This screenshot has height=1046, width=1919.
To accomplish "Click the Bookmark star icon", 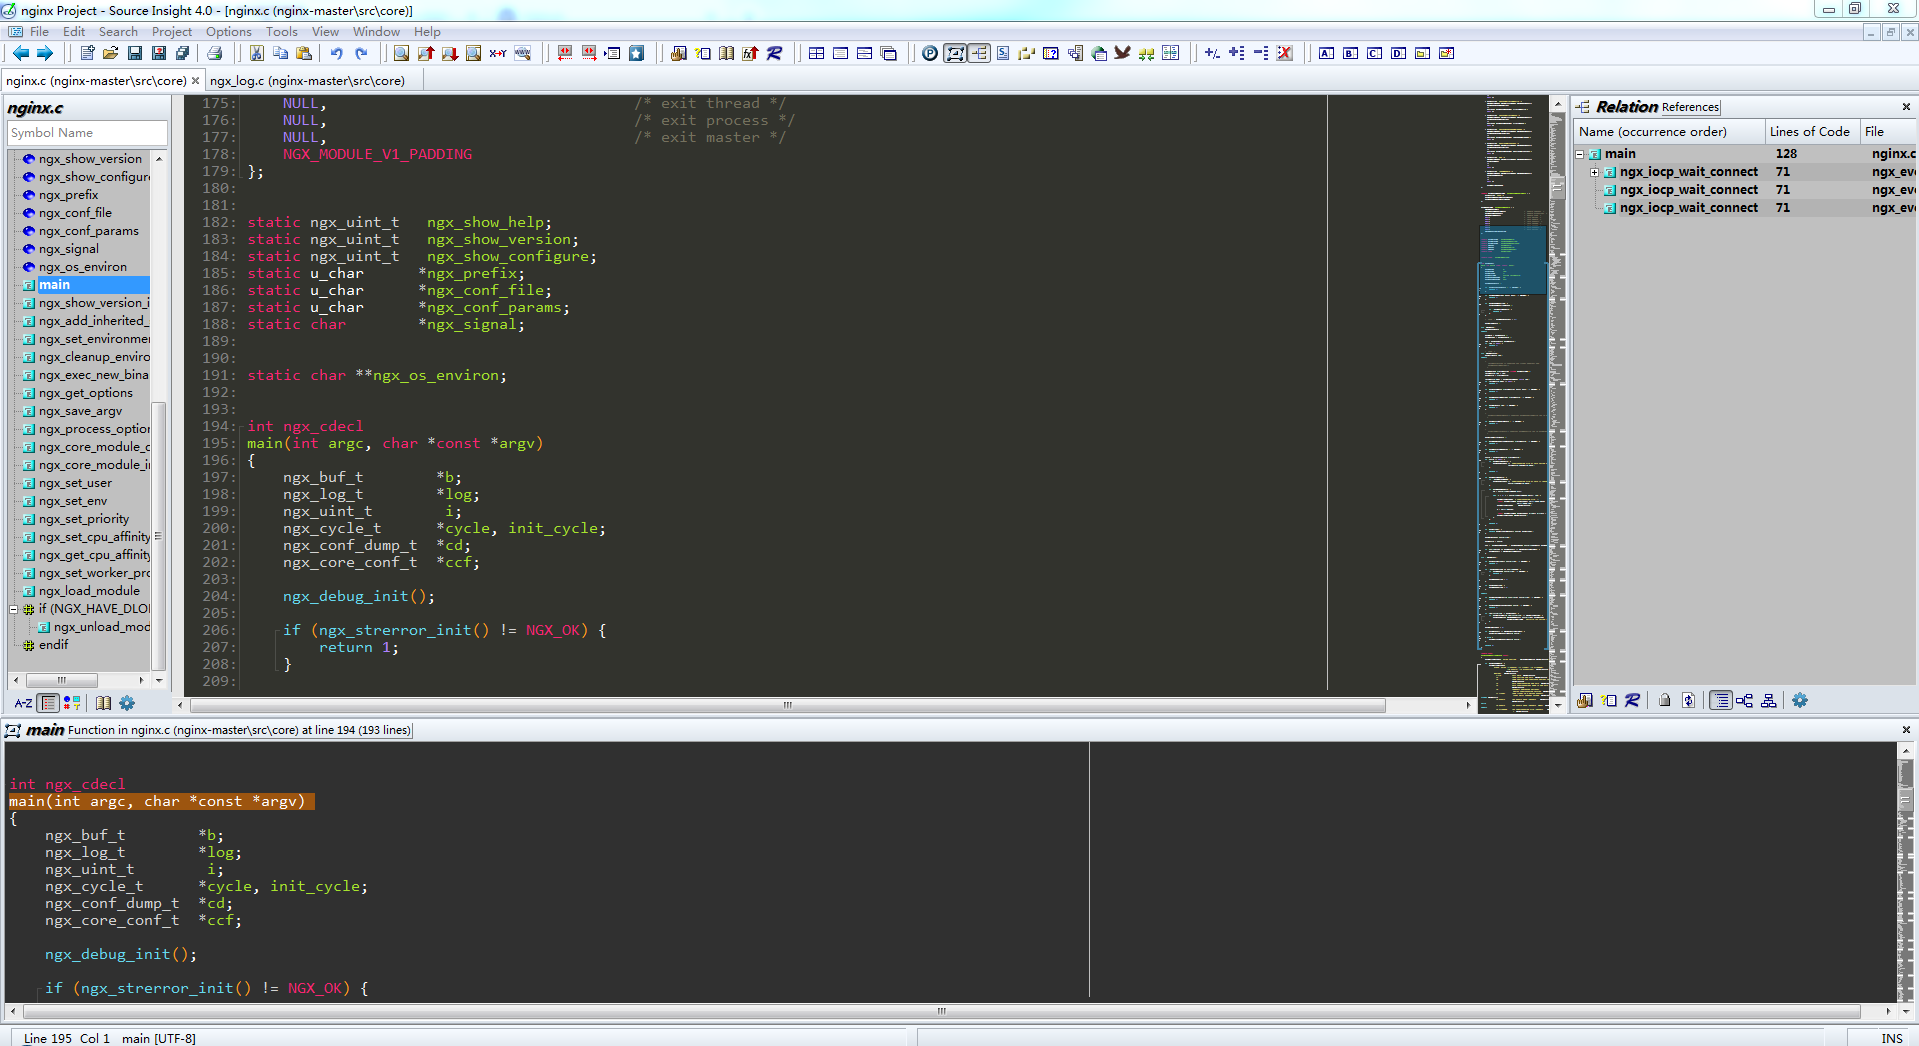I will coord(636,53).
